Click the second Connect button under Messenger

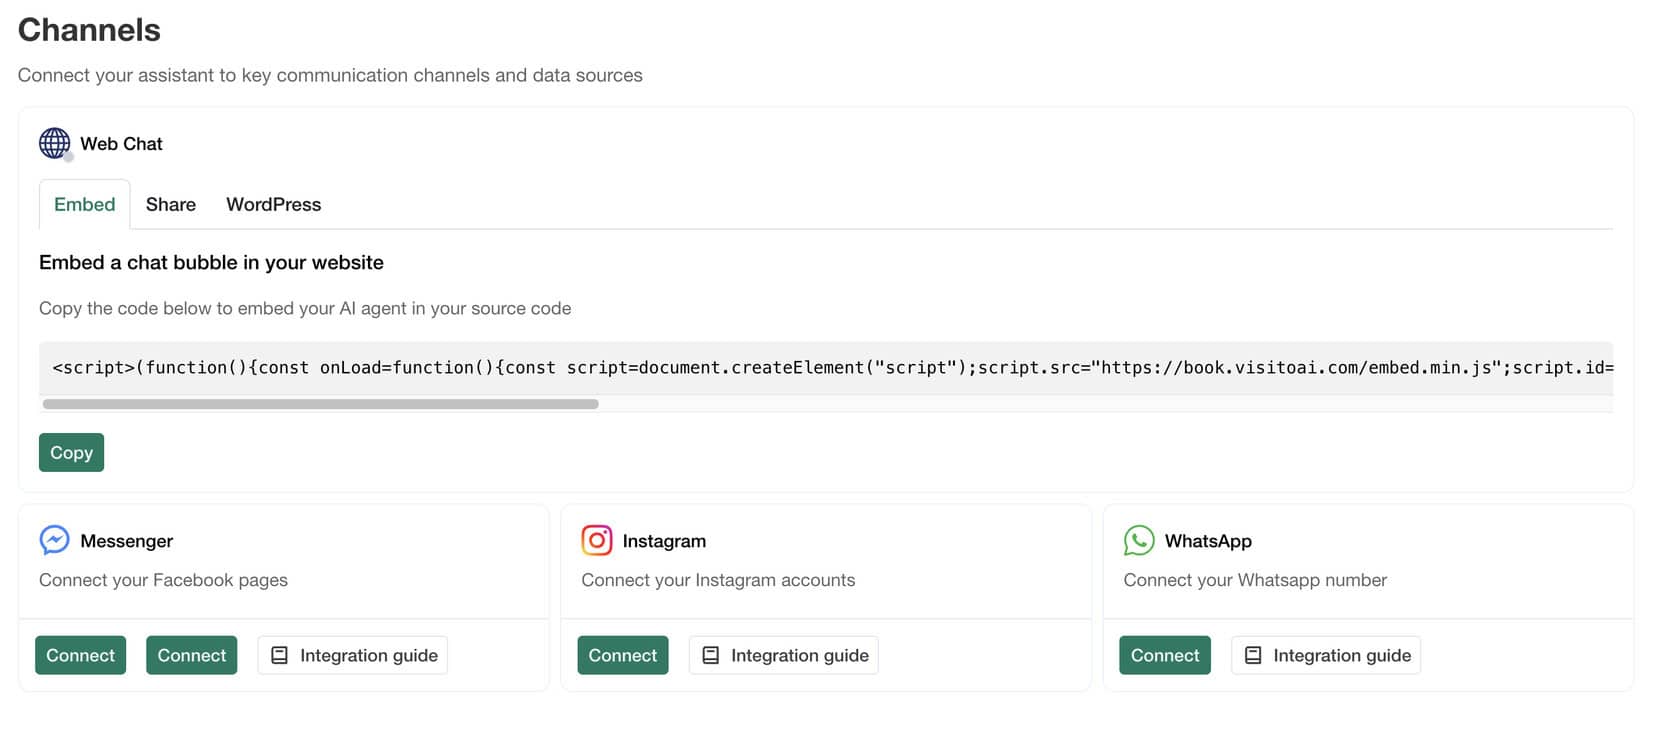[191, 655]
